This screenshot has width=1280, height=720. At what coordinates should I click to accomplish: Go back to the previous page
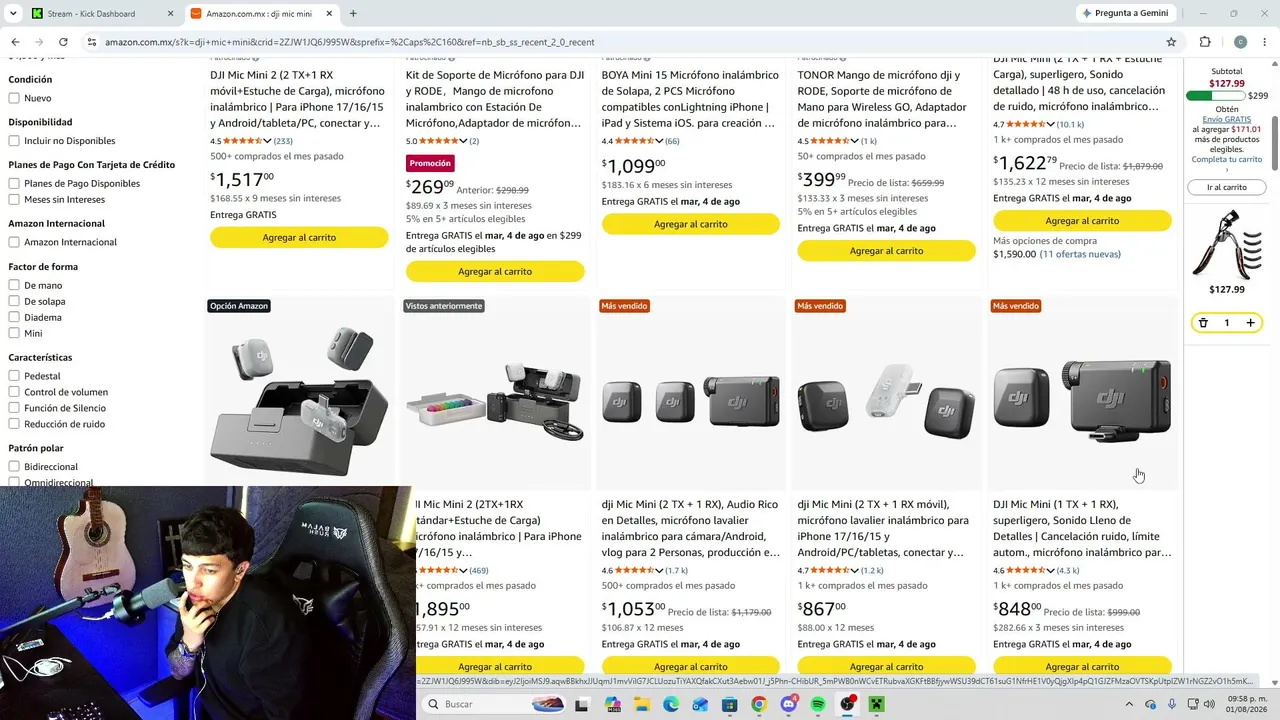(15, 42)
